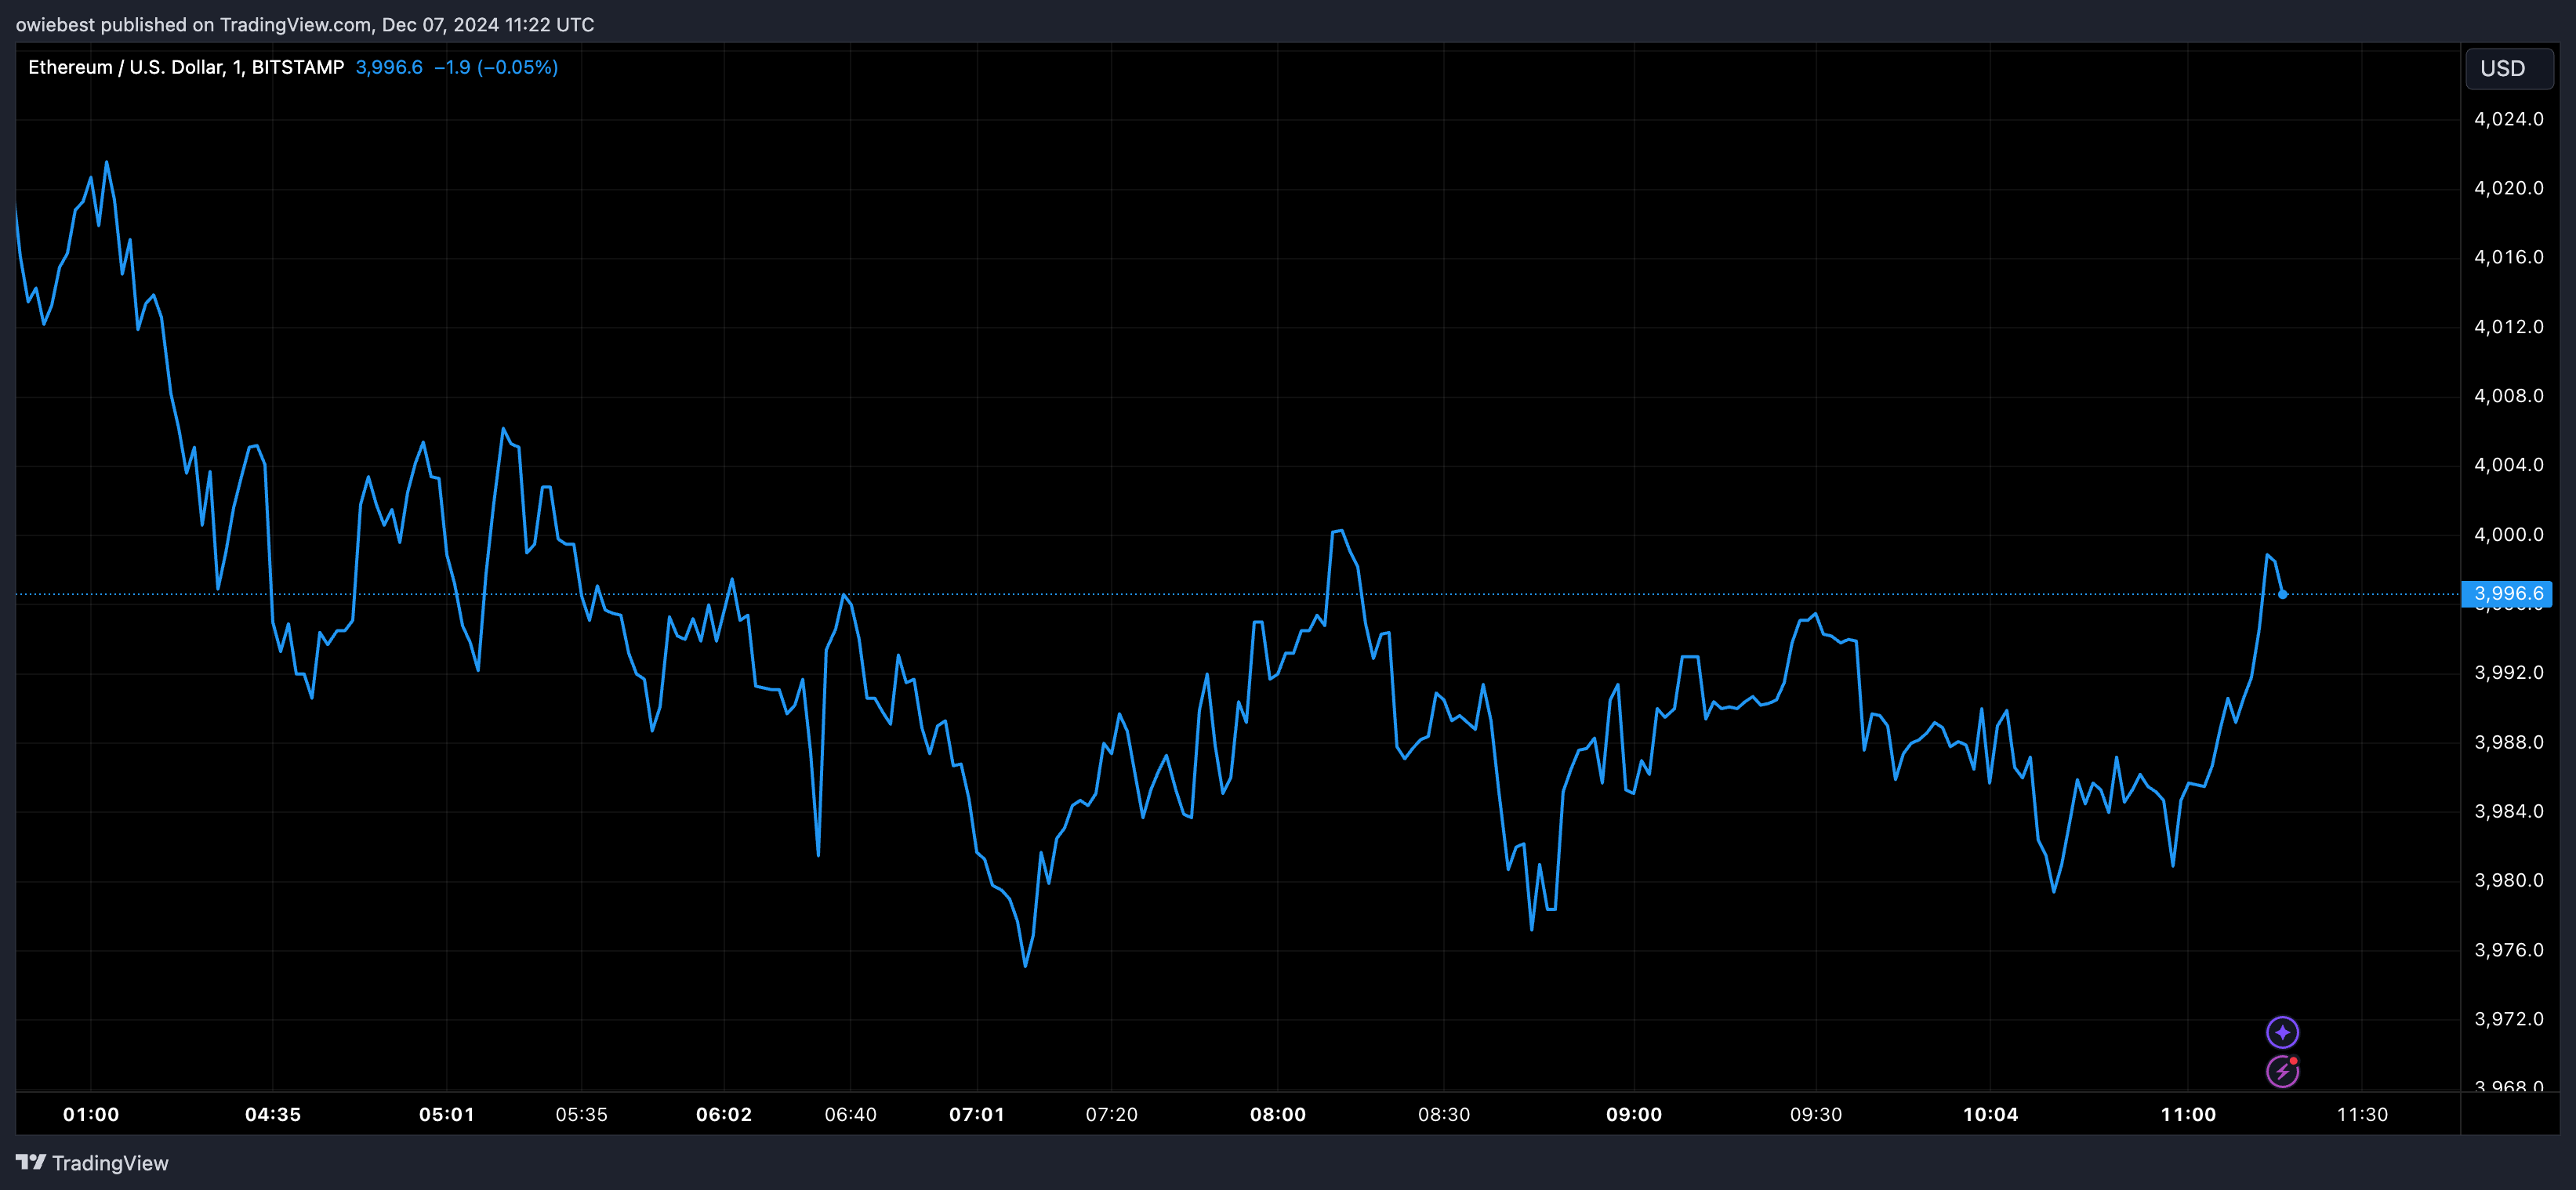Image resolution: width=2576 pixels, height=1190 pixels.
Task: Click the header price 3,996.6 value
Action: pyautogui.click(x=389, y=67)
